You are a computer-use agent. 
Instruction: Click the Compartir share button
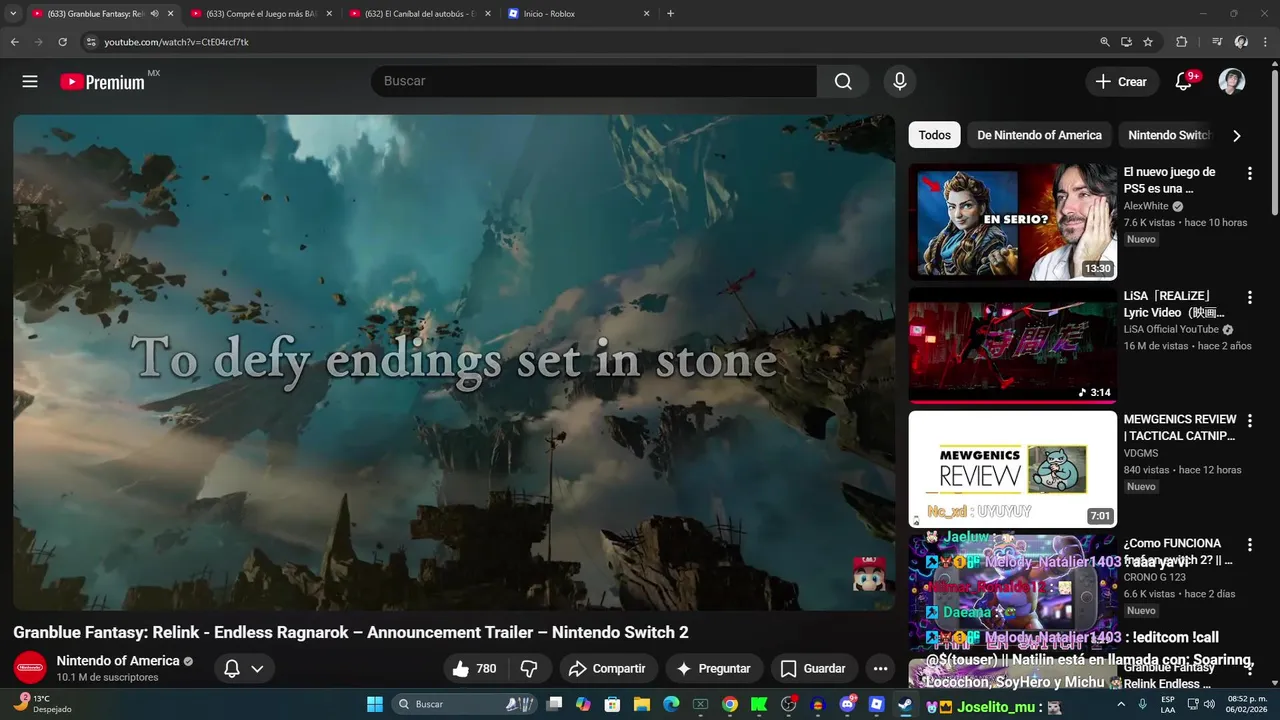[x=607, y=669]
